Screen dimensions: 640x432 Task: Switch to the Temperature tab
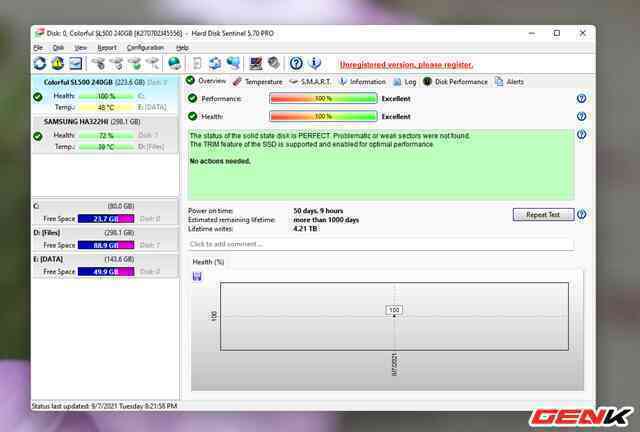pyautogui.click(x=258, y=82)
